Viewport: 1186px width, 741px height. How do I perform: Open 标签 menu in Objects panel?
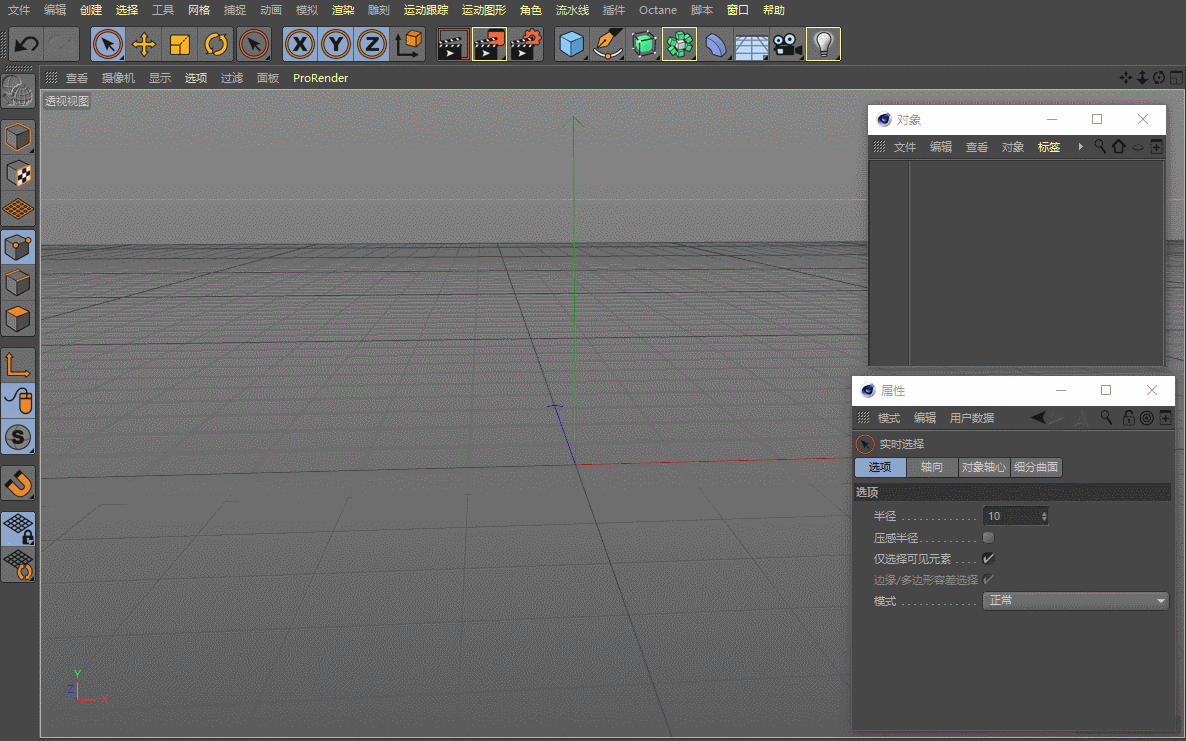click(1049, 147)
